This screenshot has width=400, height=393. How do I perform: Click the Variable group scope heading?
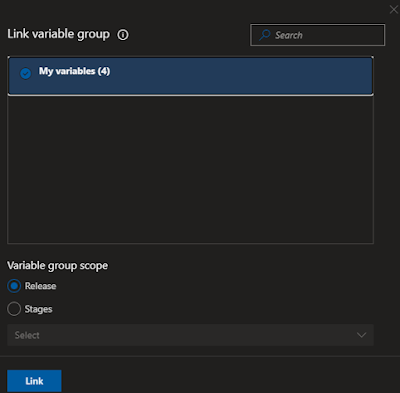click(x=57, y=266)
